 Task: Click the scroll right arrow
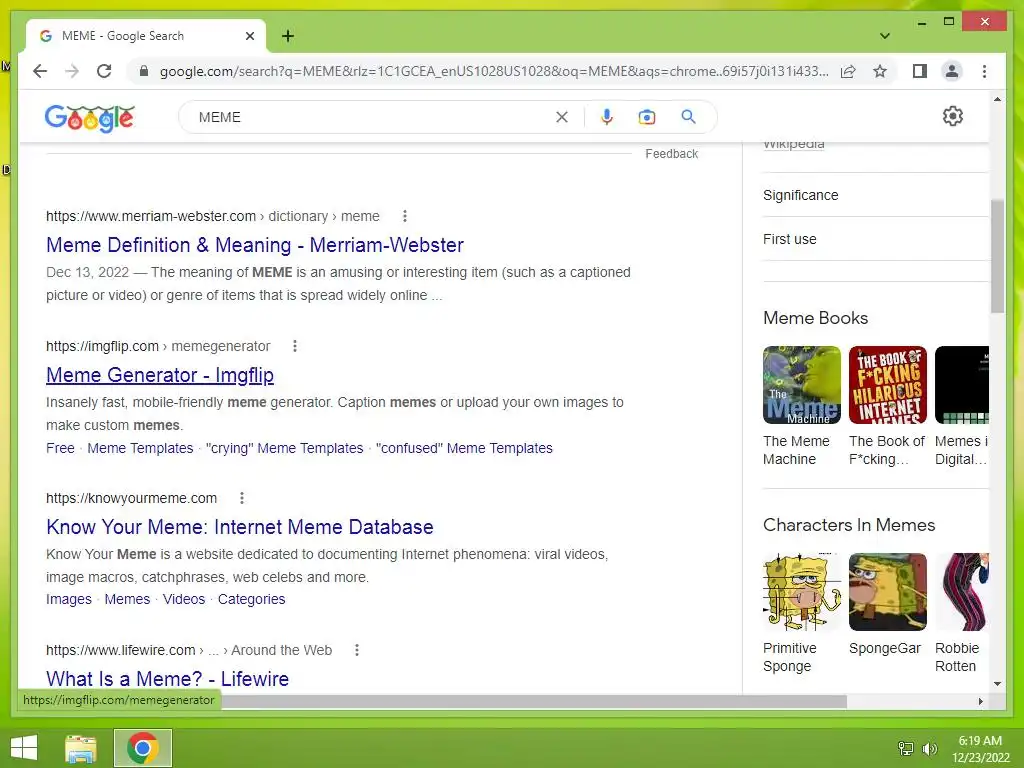coord(980,701)
